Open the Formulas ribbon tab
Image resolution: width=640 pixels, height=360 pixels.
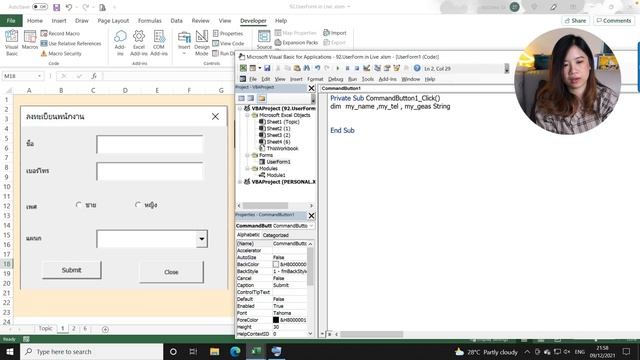[150, 20]
